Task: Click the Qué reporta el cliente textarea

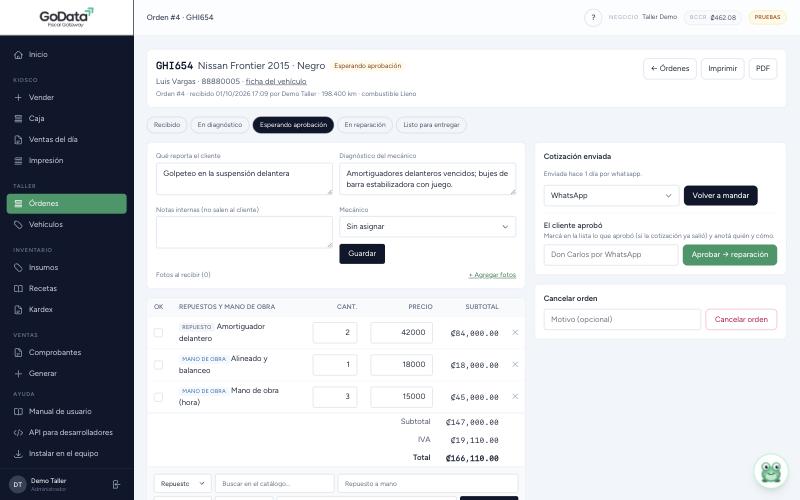Action: click(x=244, y=179)
